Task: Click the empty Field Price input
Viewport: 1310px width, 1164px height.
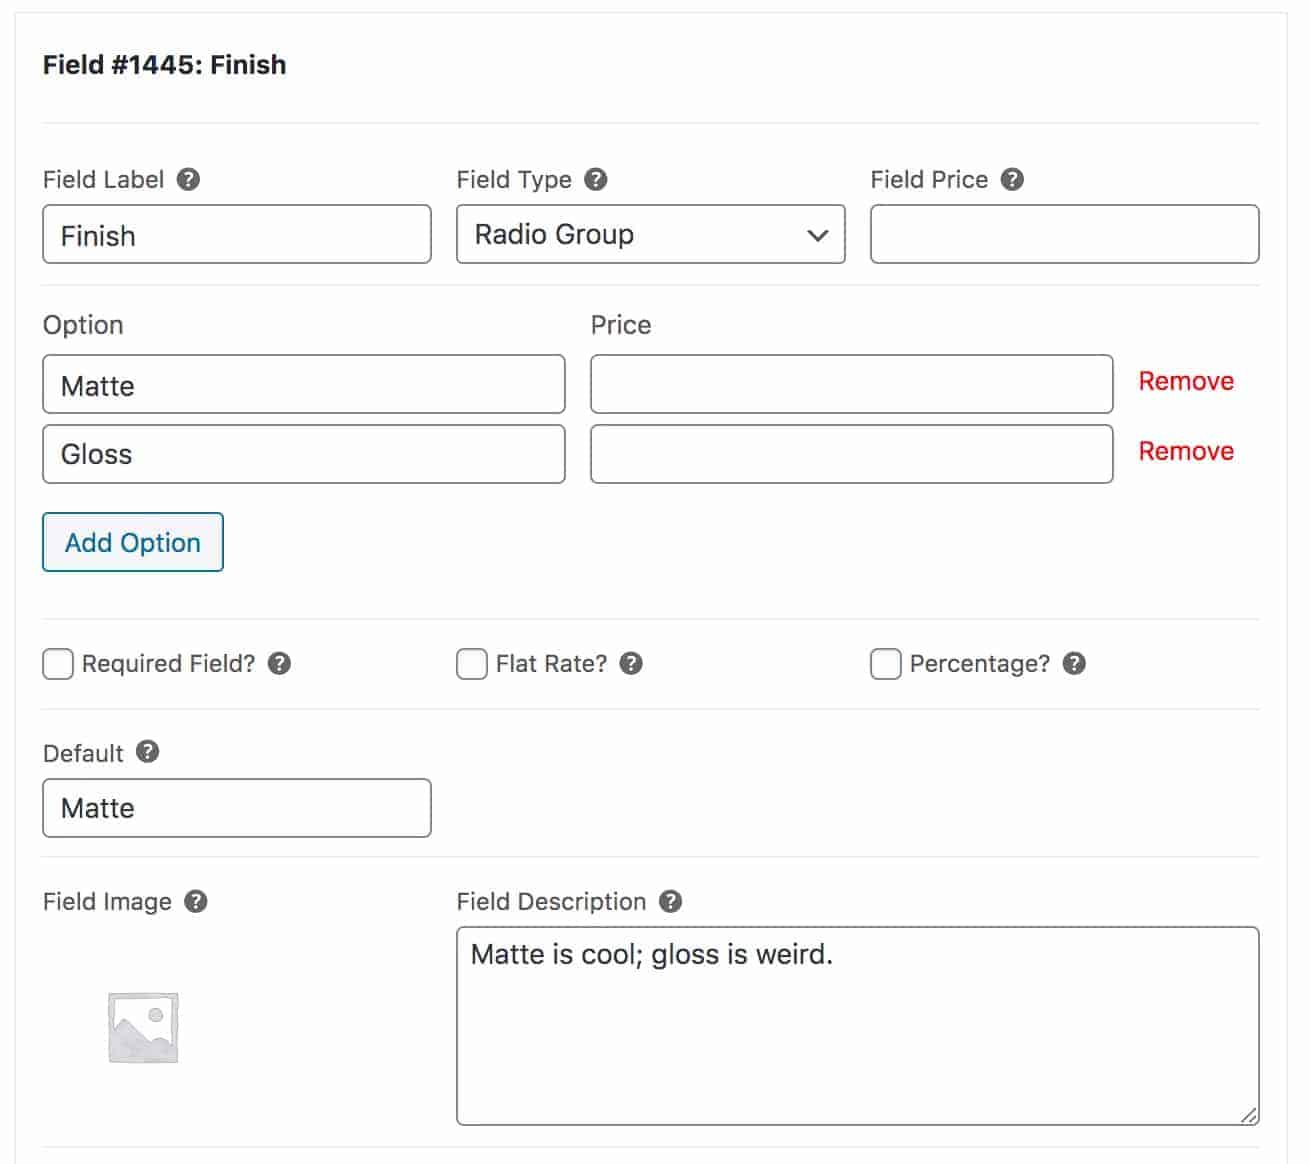Action: coord(1065,234)
